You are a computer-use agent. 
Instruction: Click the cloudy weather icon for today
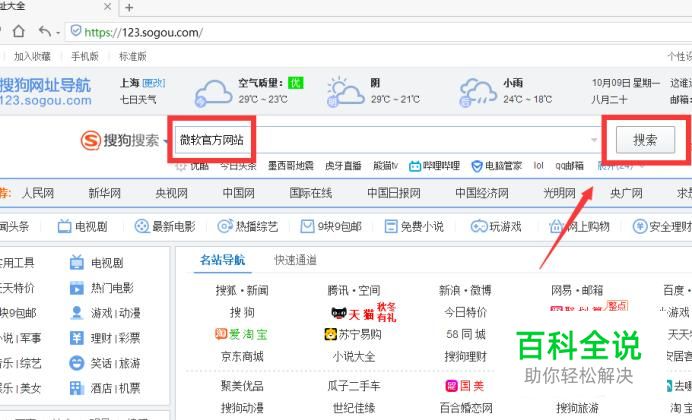tap(213, 93)
